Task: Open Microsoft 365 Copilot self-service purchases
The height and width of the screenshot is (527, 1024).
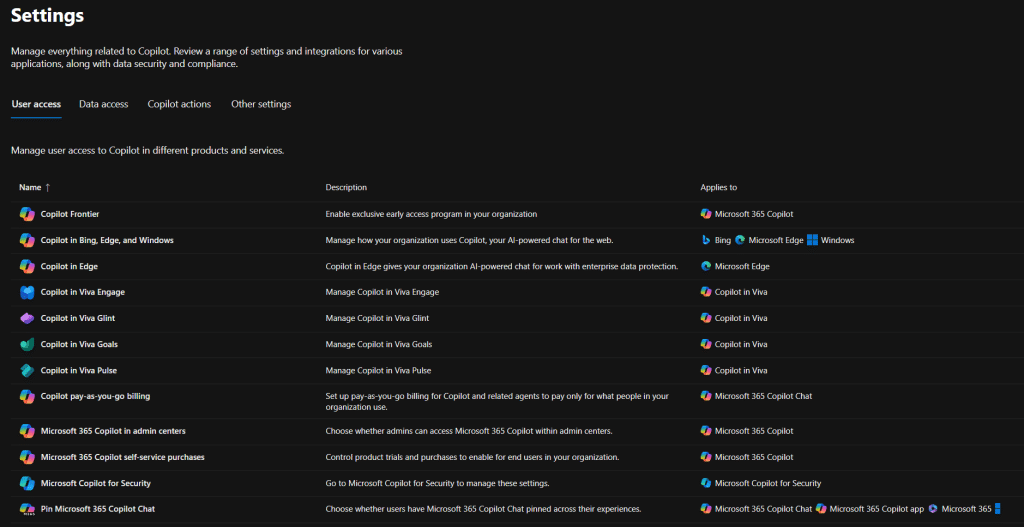Action: pyautogui.click(x=123, y=457)
